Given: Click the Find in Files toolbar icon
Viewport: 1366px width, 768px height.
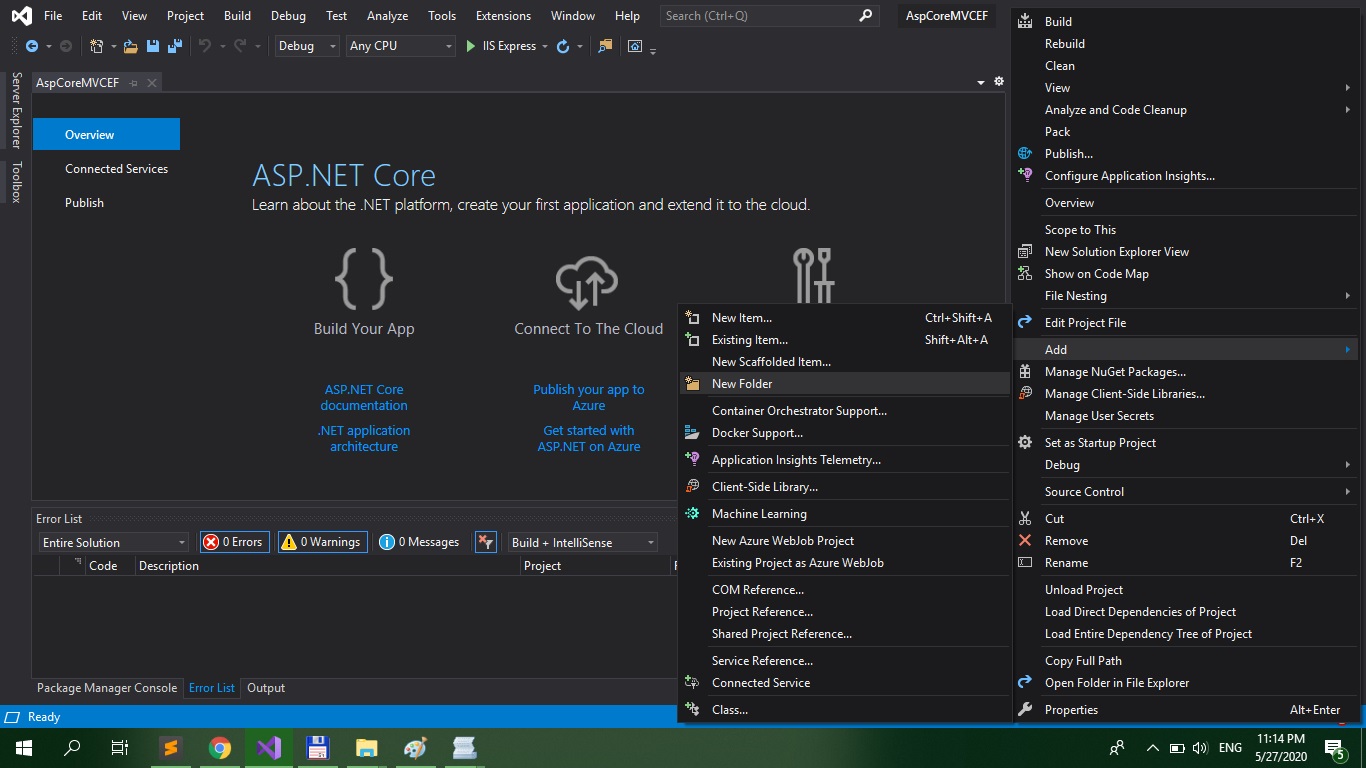Looking at the screenshot, I should coord(604,46).
